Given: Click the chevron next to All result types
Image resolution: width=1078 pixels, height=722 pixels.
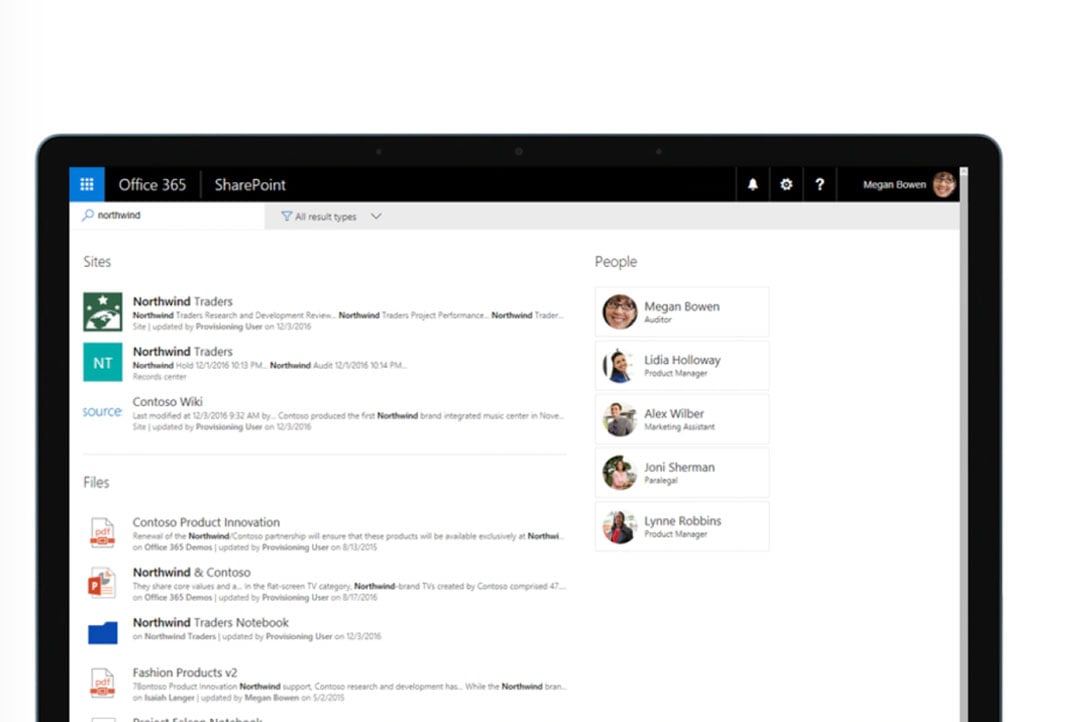Looking at the screenshot, I should coord(376,216).
